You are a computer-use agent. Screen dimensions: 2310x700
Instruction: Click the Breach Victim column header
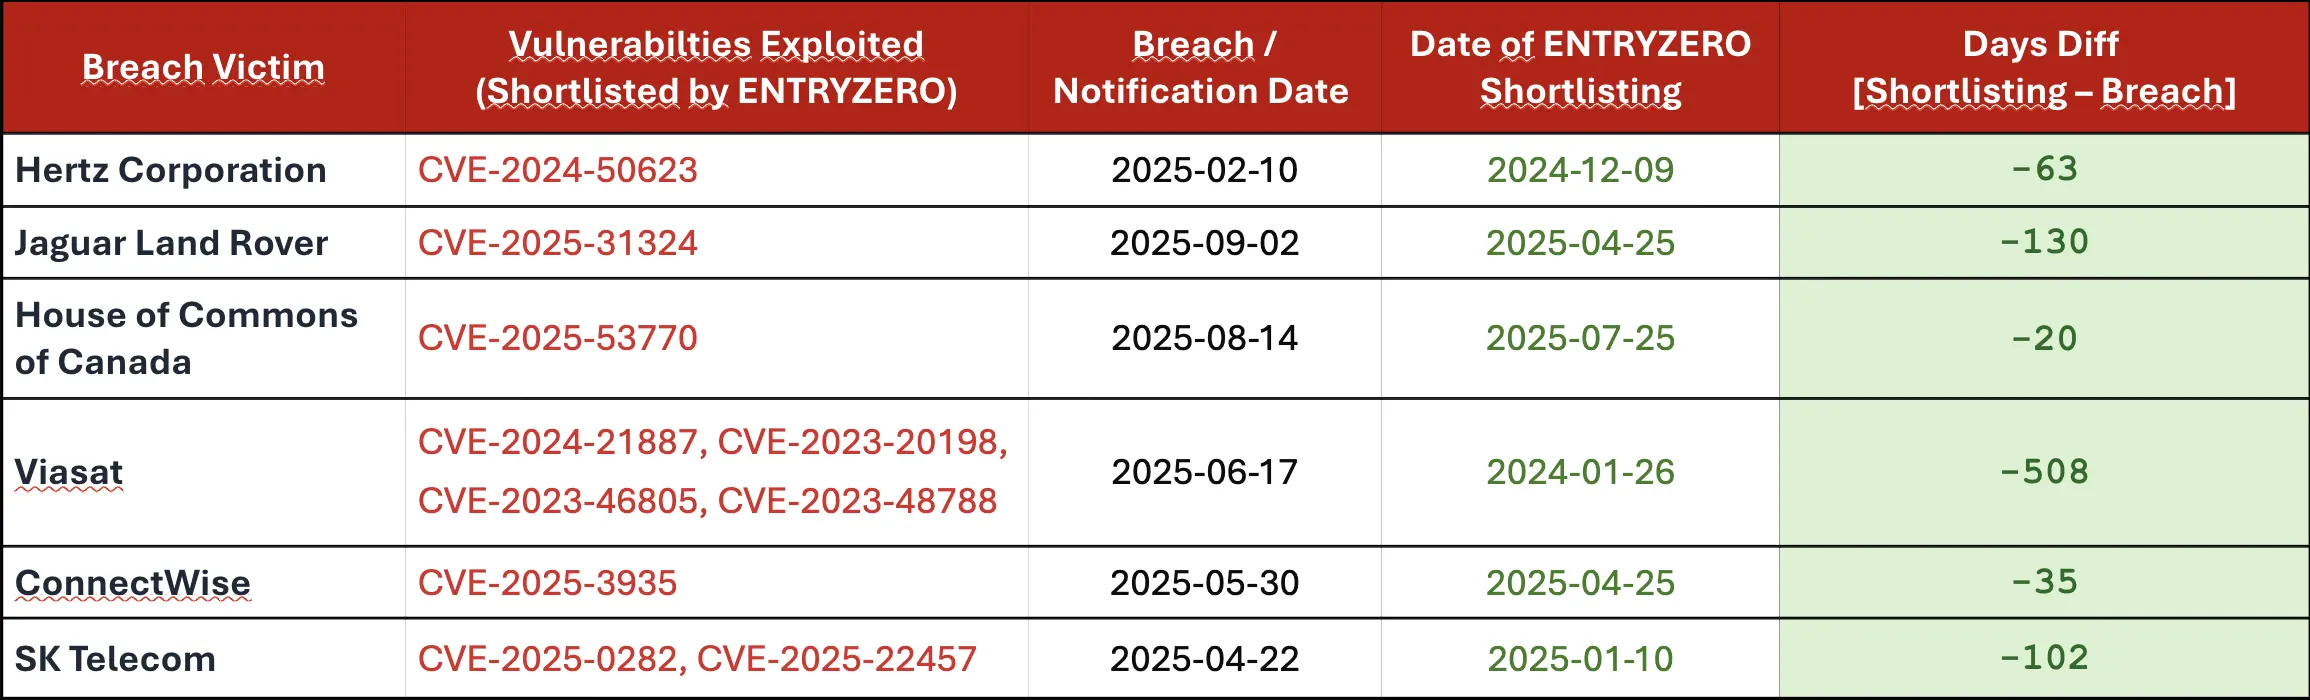203,67
